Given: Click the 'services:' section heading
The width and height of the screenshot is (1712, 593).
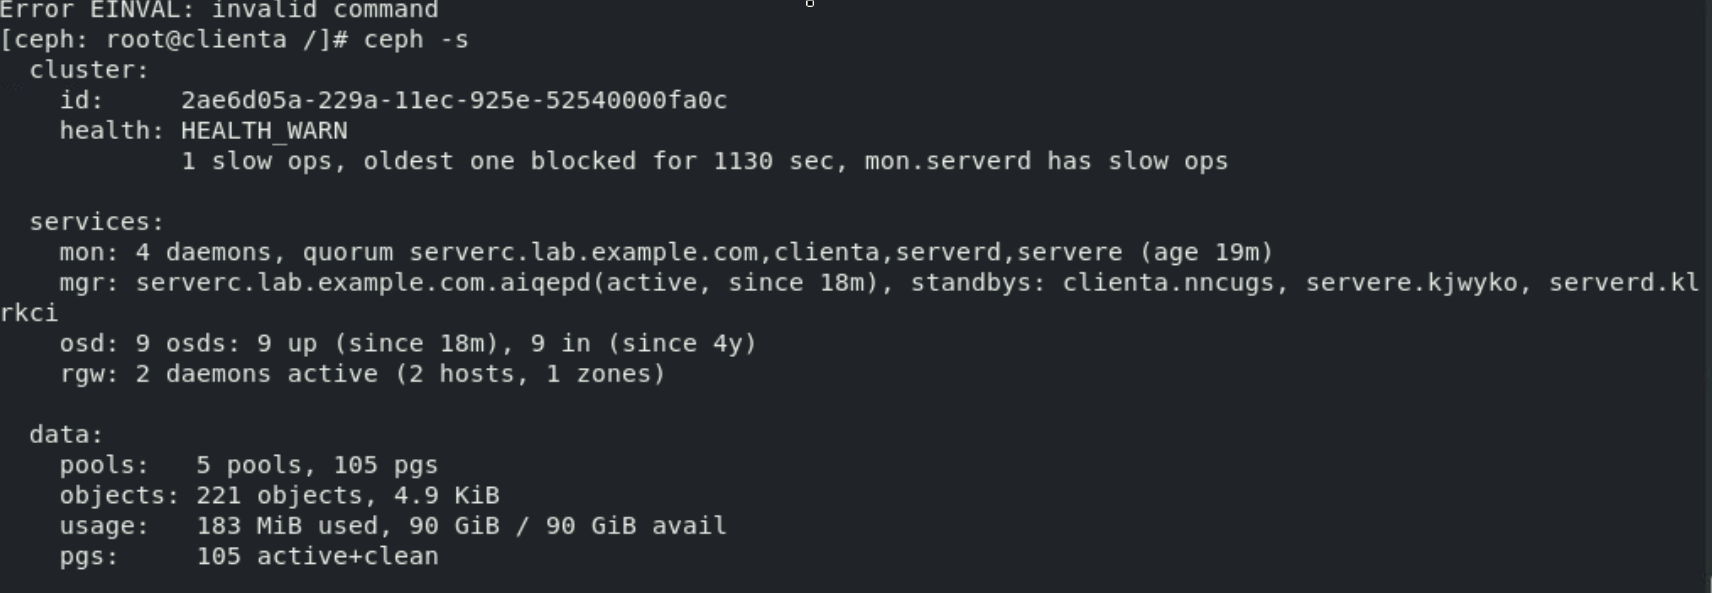Looking at the screenshot, I should pyautogui.click(x=96, y=222).
